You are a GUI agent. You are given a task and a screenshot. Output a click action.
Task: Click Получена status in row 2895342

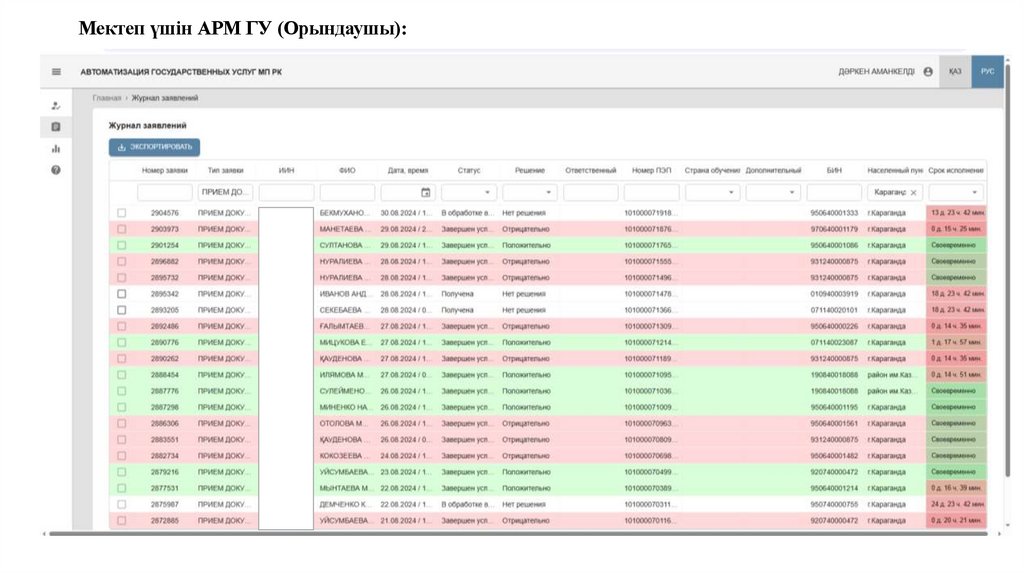point(457,294)
